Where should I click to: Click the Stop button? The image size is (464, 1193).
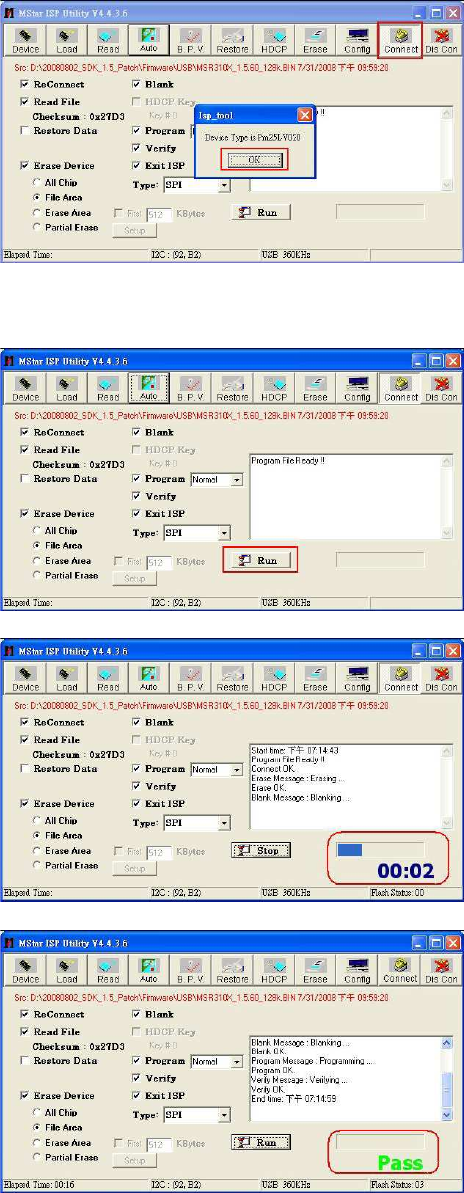(260, 851)
